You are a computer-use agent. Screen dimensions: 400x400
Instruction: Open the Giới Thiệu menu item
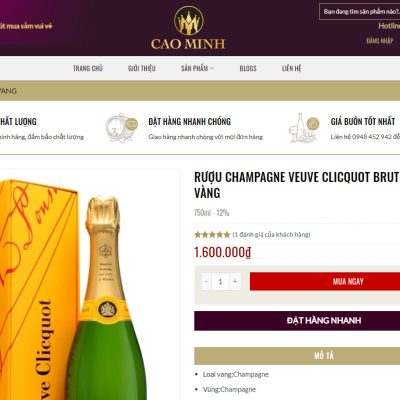(142, 68)
